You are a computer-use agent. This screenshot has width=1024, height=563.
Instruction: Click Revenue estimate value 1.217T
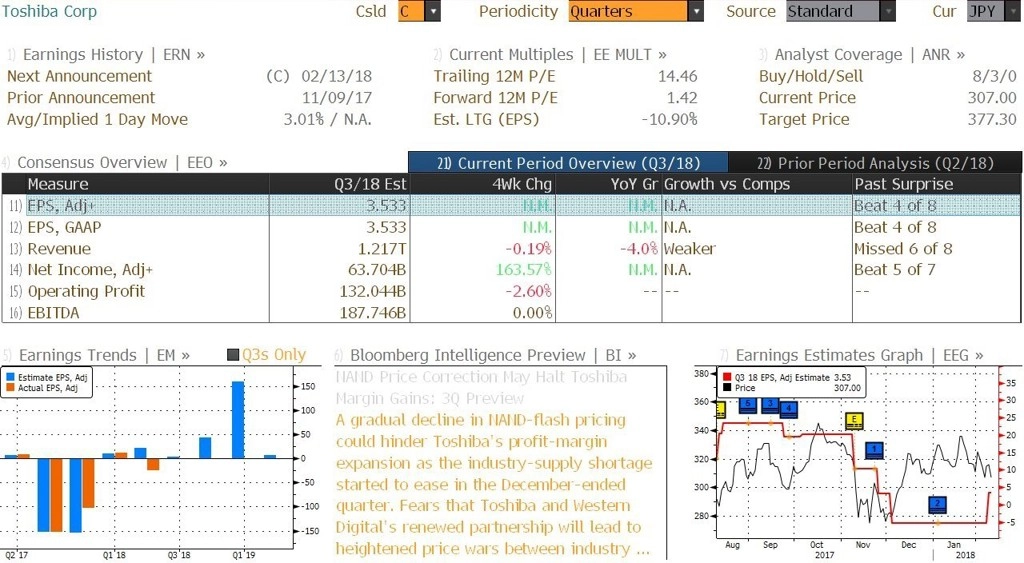point(382,249)
